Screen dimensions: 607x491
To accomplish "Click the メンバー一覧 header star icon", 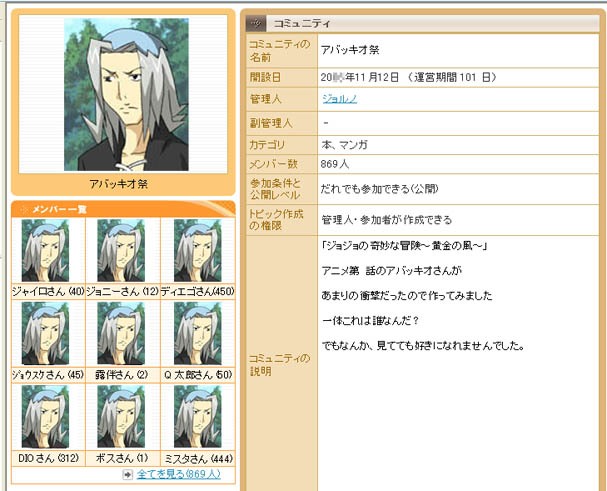I will click(x=24, y=209).
